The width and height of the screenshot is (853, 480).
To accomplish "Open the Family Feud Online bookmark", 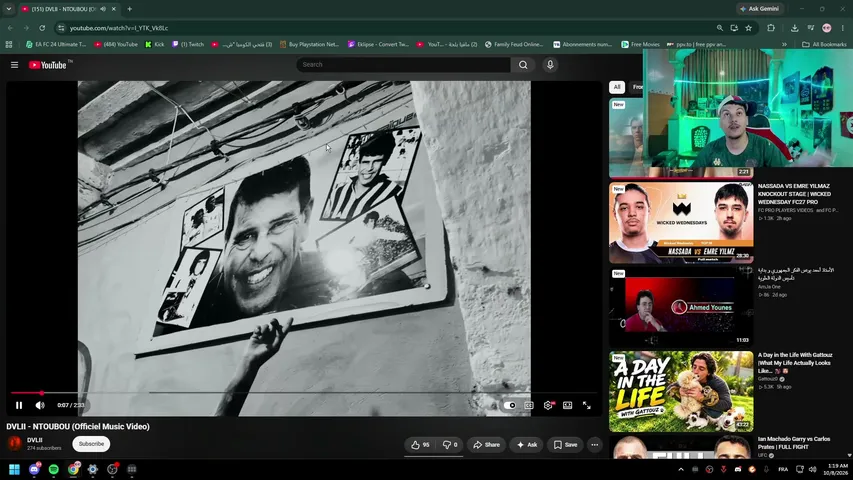I will click(x=514, y=45).
